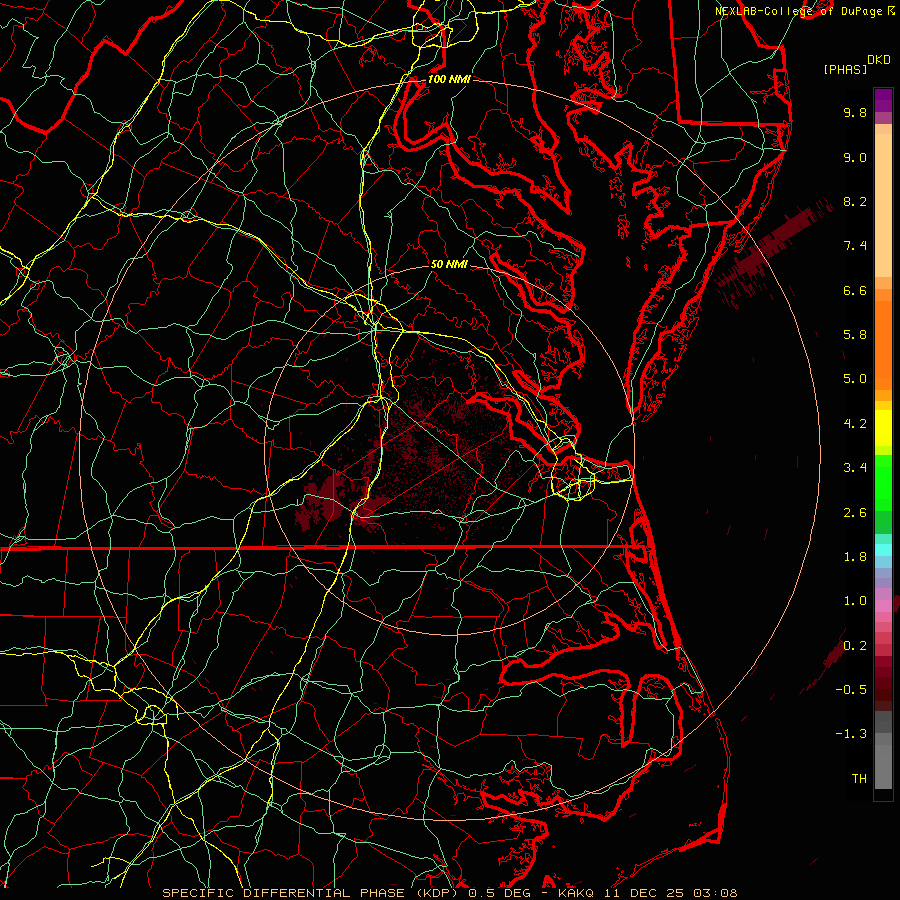Click the DKD label above the legend

click(879, 60)
